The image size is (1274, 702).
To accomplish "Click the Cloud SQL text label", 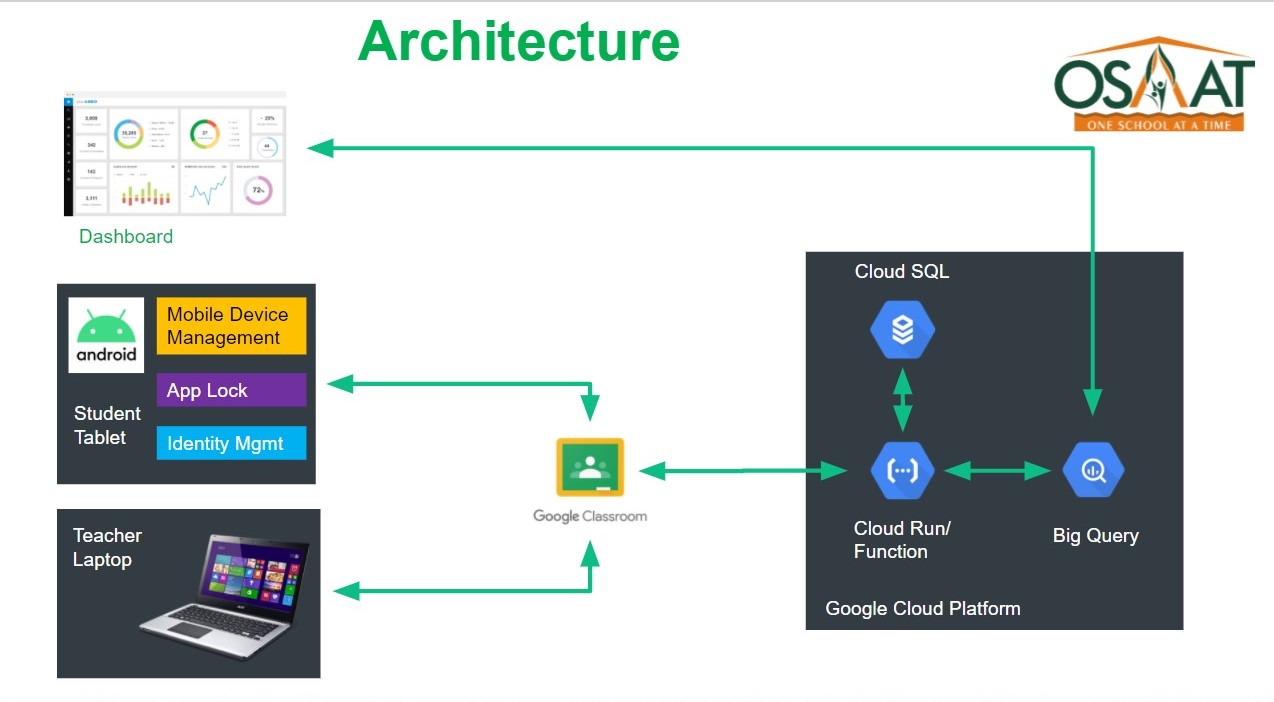I will (x=901, y=272).
